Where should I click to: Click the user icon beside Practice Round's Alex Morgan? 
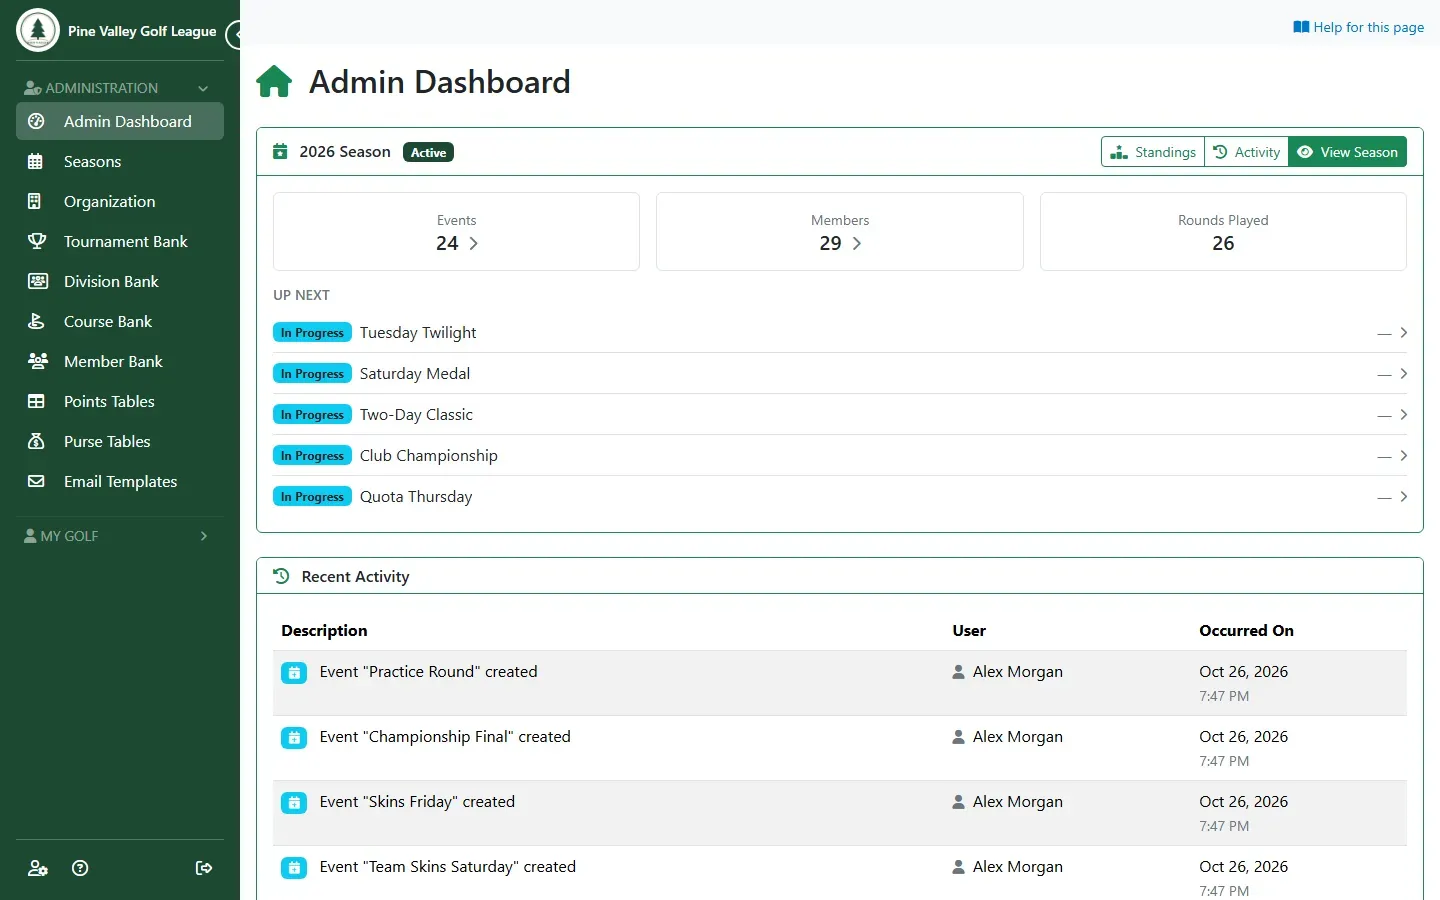(x=959, y=672)
